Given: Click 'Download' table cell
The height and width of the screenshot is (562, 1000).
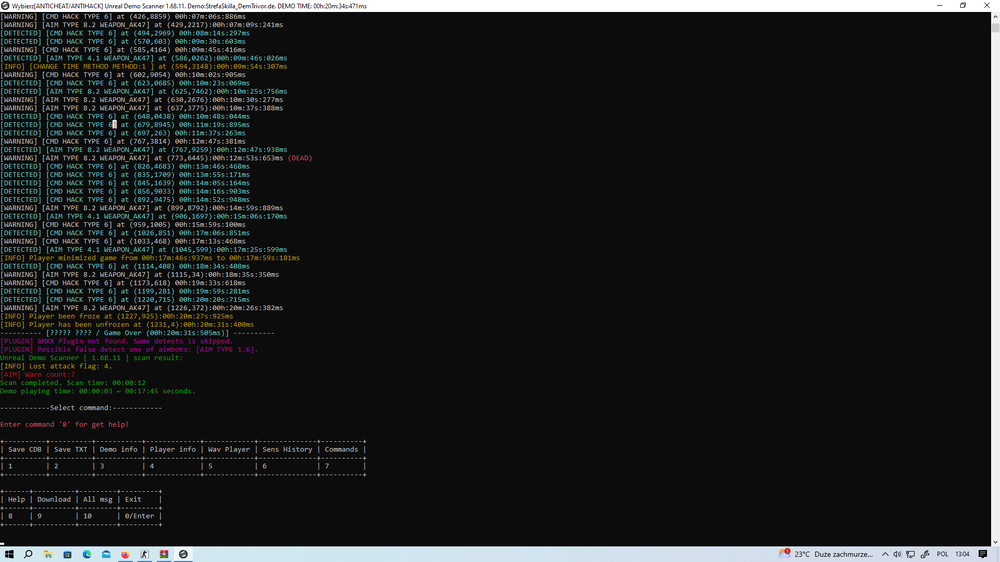Looking at the screenshot, I should coord(54,499).
